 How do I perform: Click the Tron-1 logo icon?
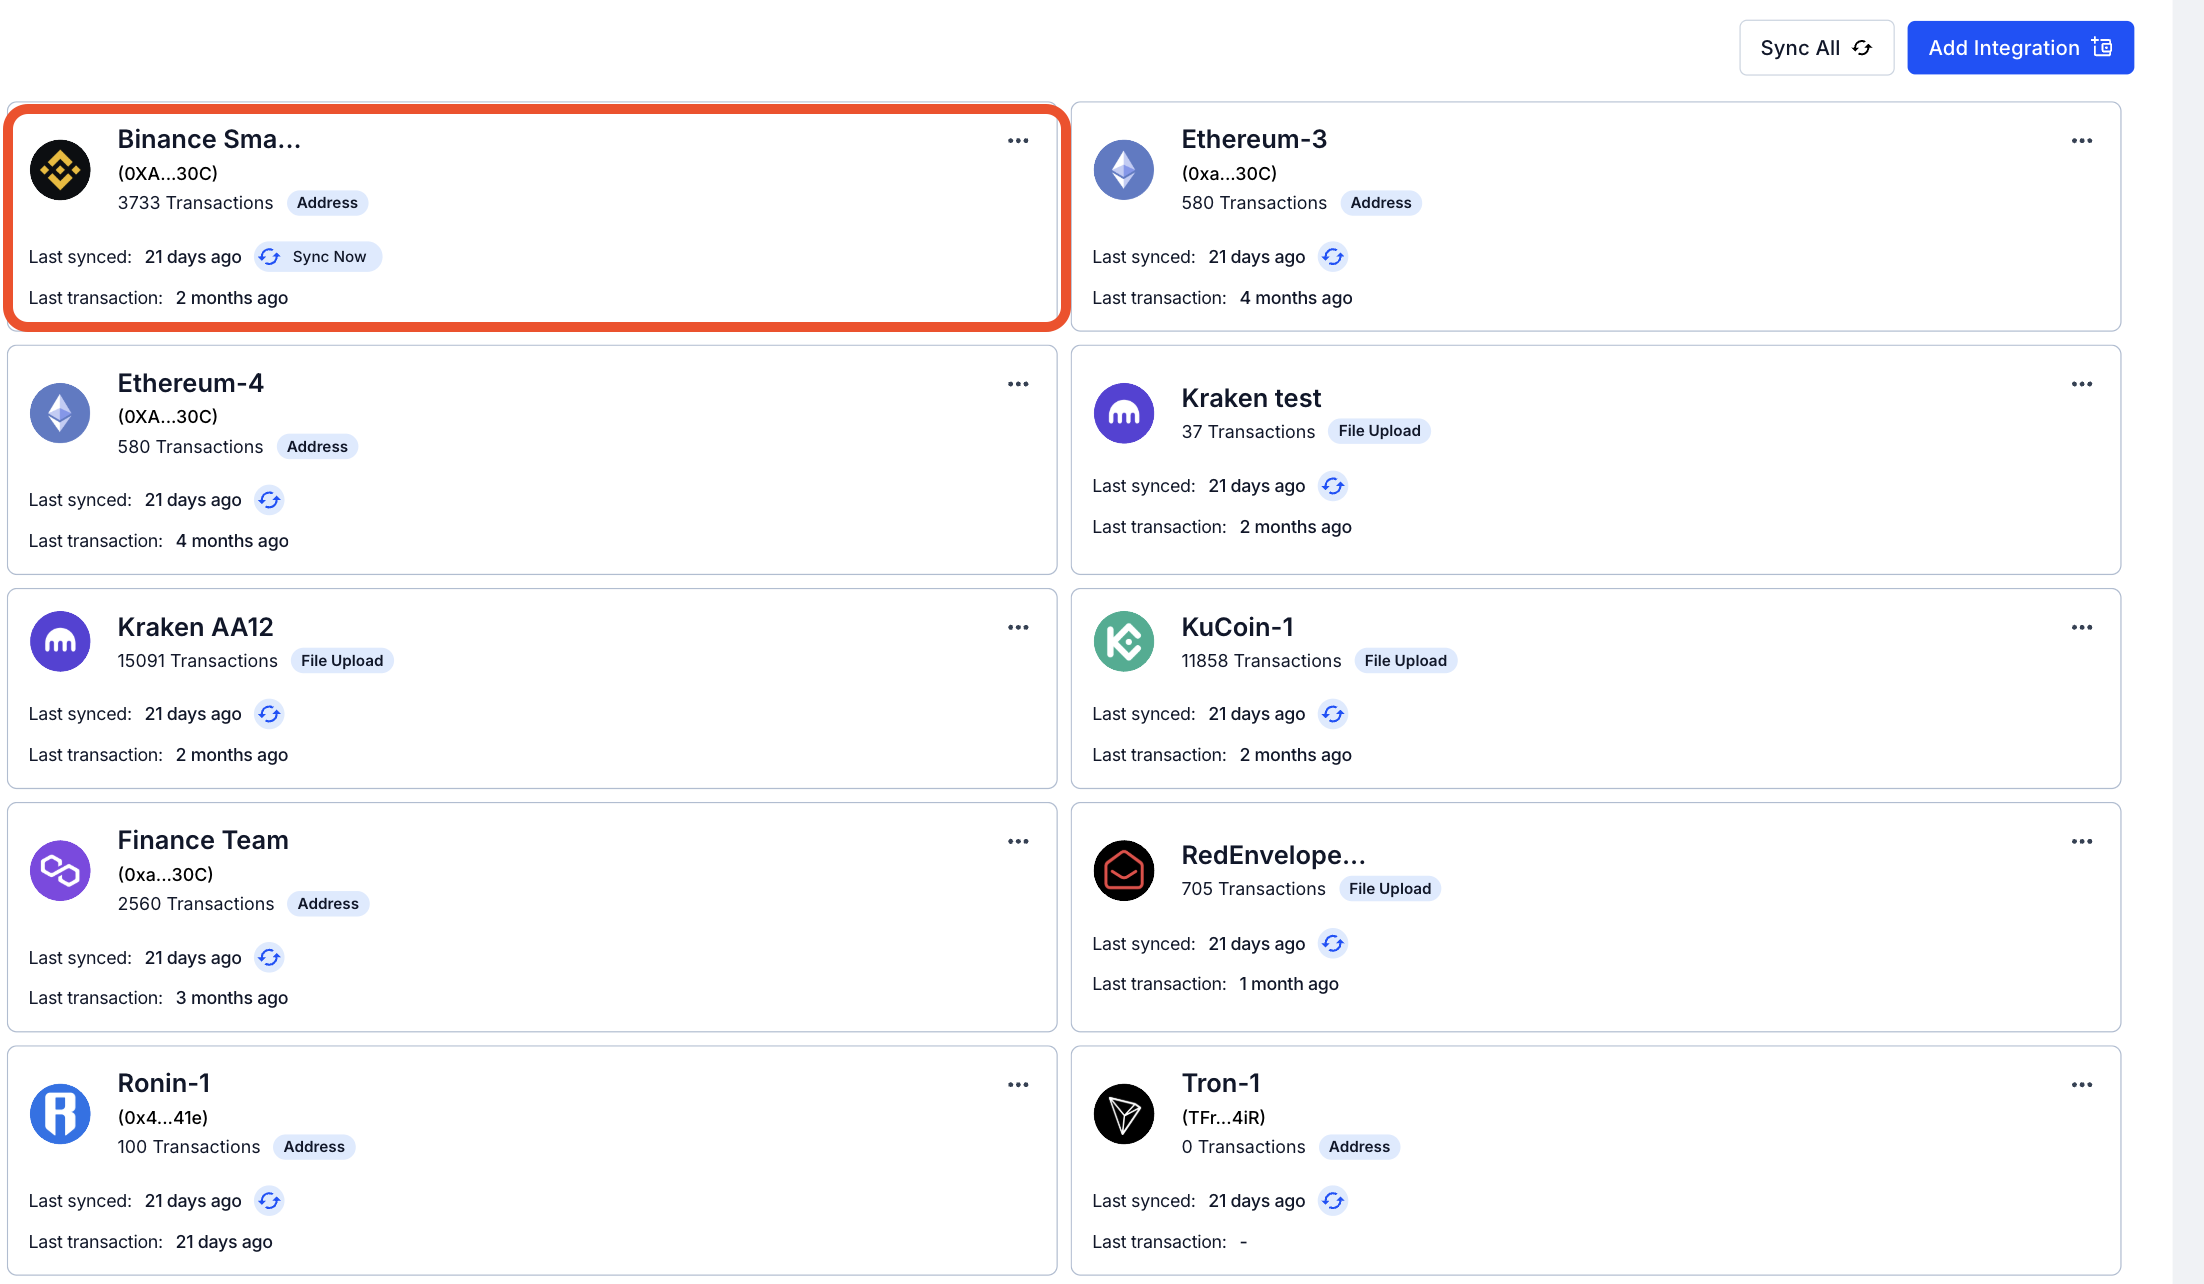click(1124, 1114)
